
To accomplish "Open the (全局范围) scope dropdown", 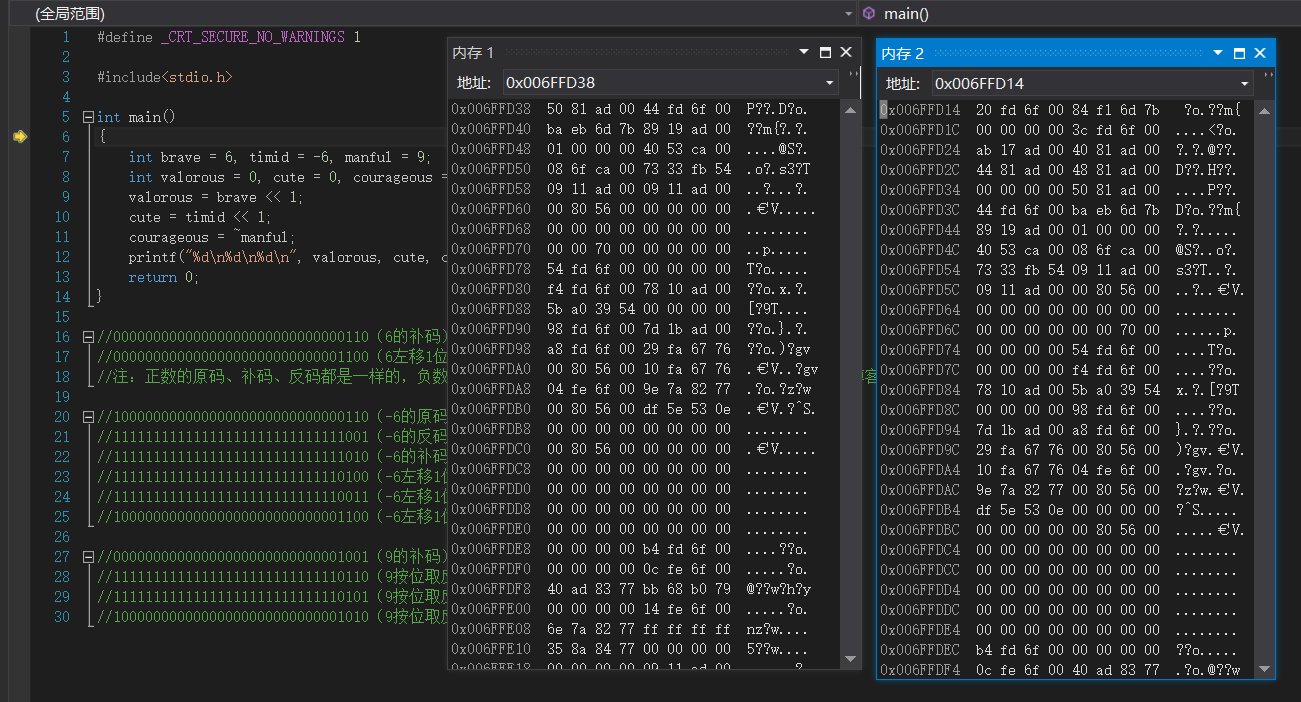I will (x=848, y=14).
